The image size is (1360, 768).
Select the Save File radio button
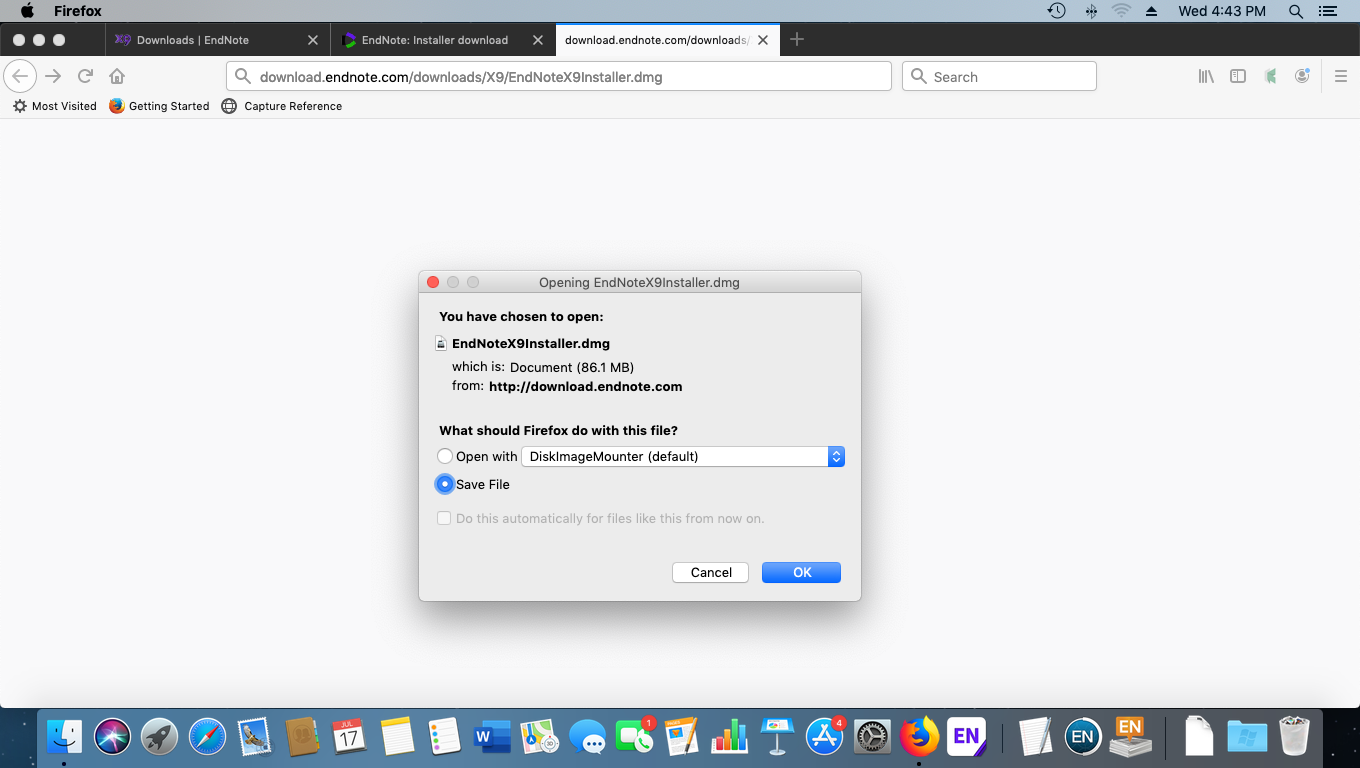pos(445,484)
